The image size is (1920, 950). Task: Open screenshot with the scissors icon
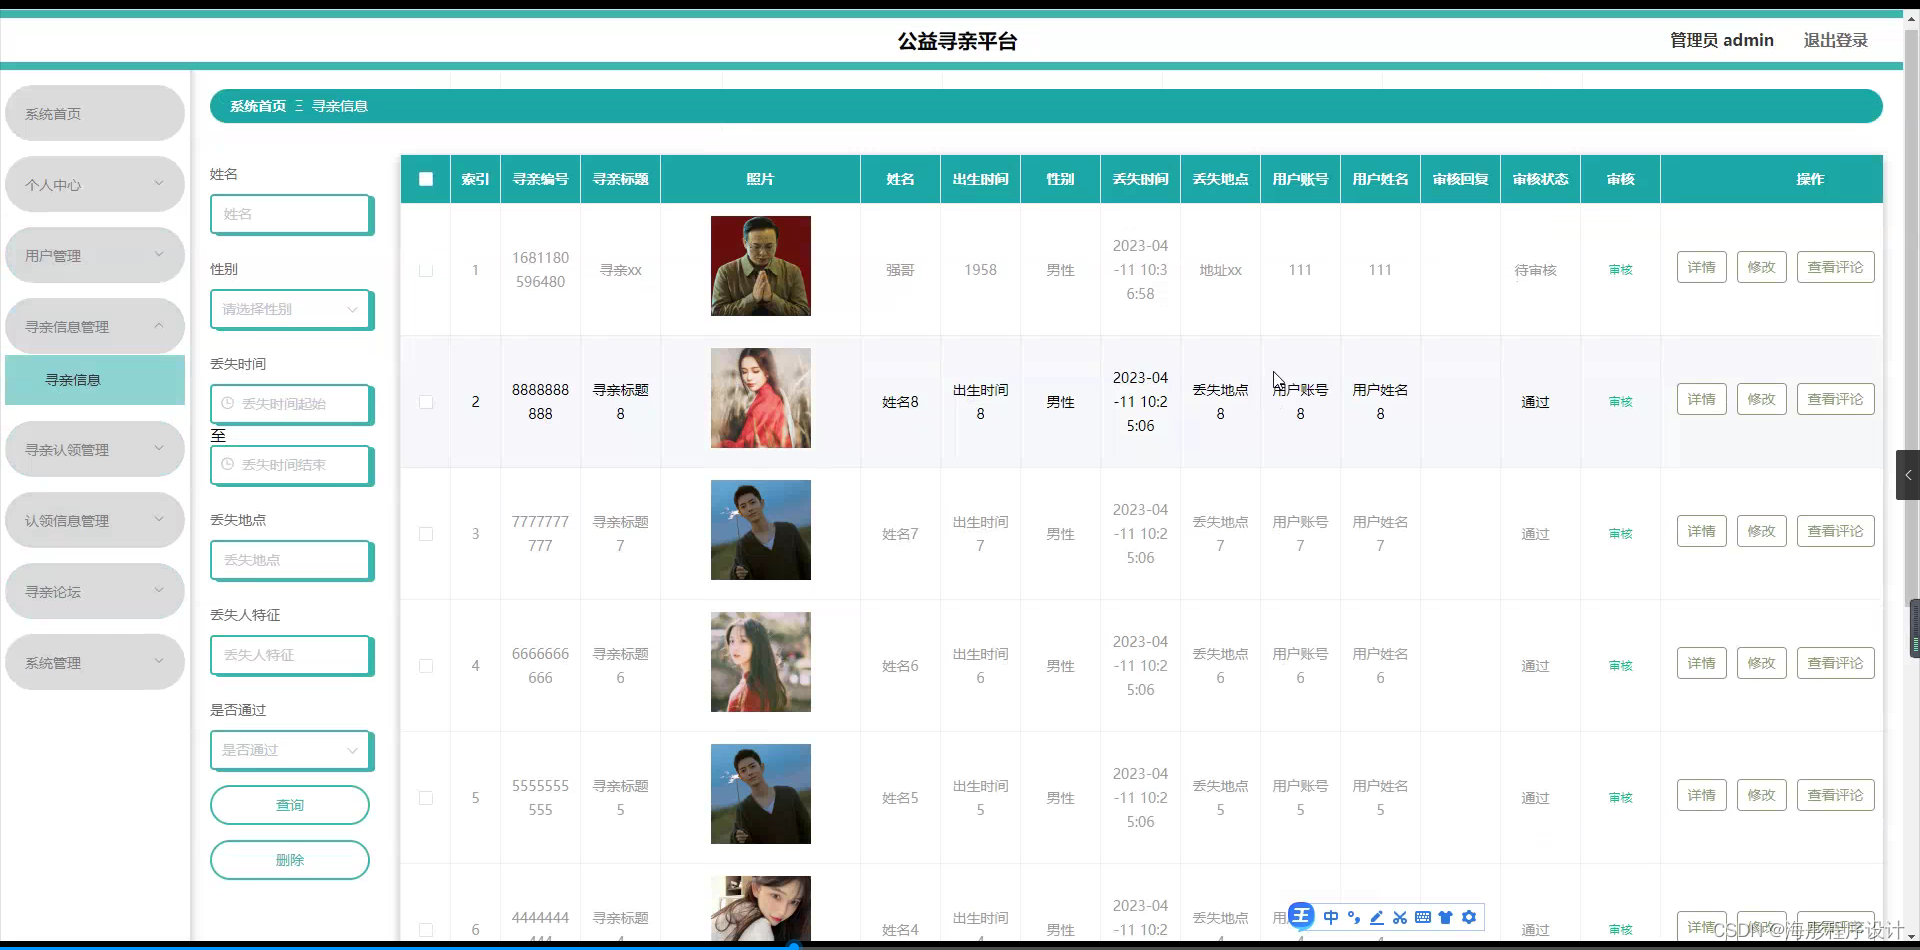[x=1400, y=917]
